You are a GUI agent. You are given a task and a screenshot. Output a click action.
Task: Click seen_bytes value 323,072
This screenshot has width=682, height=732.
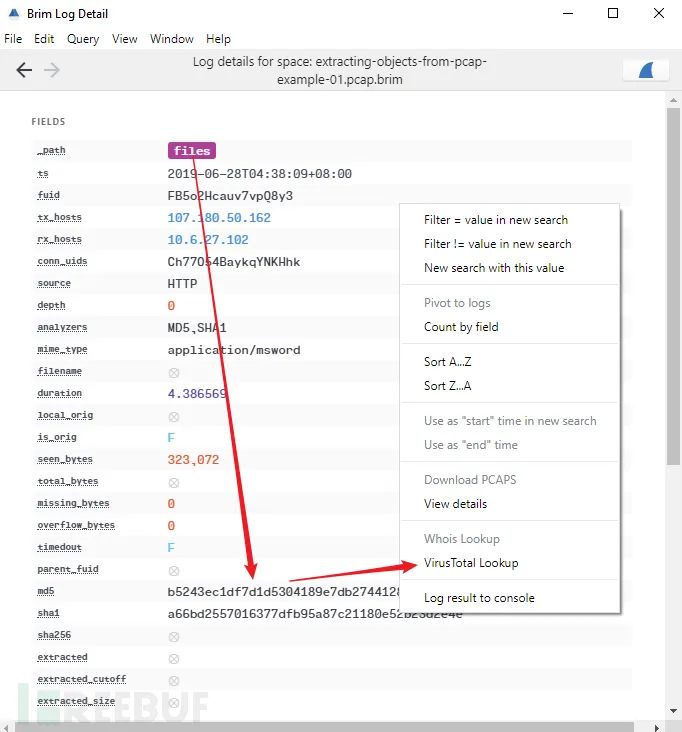point(193,460)
